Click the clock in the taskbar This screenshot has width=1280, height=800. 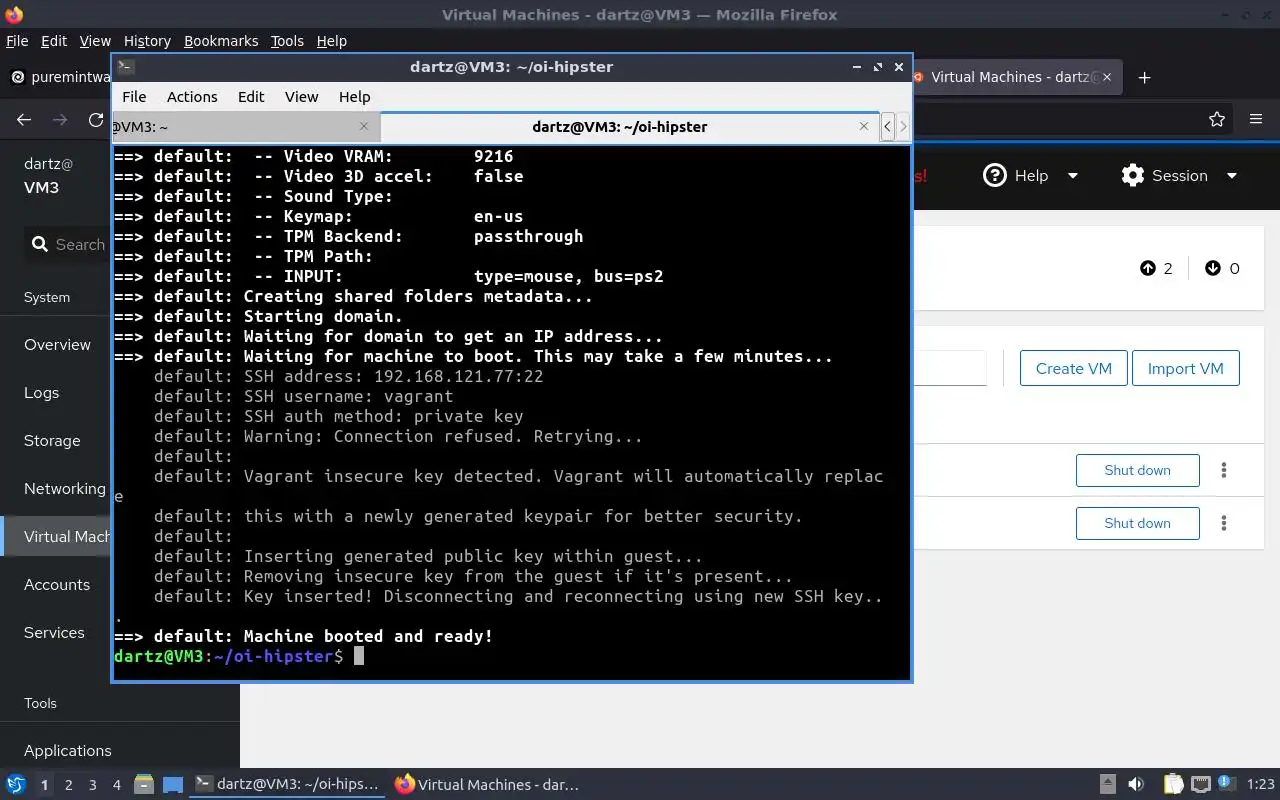click(x=1260, y=785)
